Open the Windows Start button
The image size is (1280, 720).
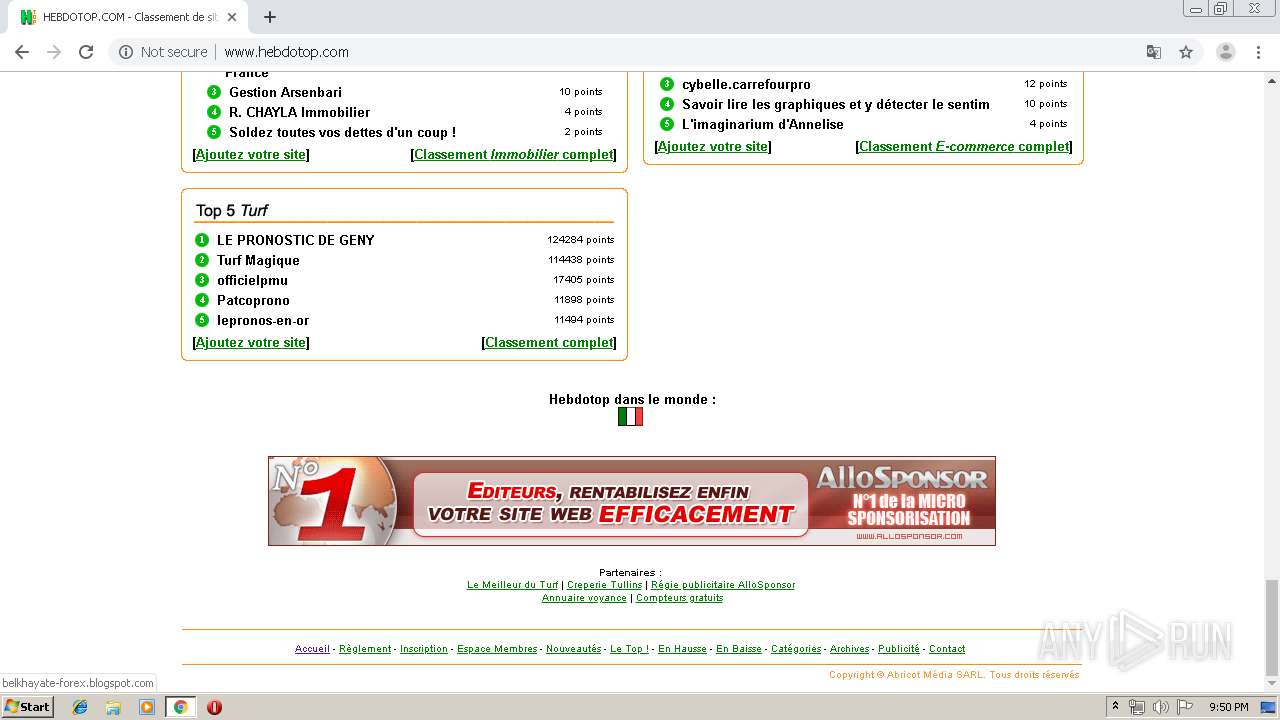[27, 707]
